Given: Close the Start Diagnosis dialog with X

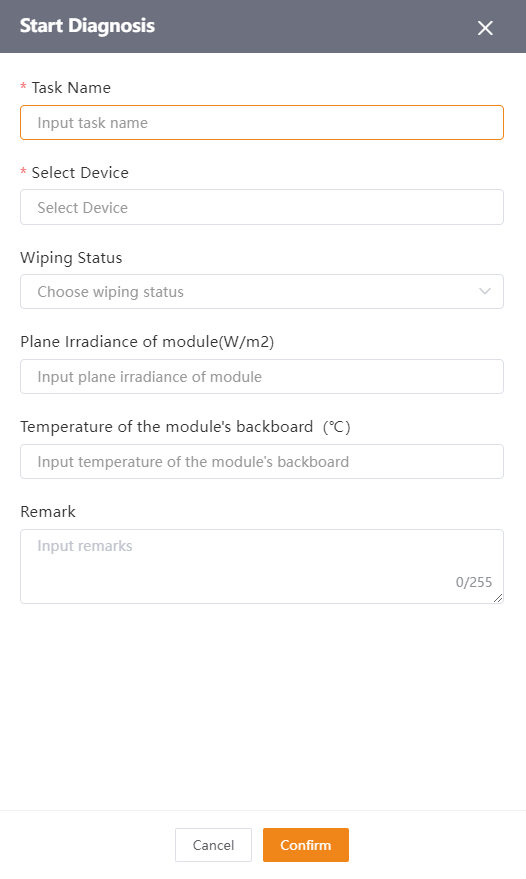Looking at the screenshot, I should tap(485, 28).
